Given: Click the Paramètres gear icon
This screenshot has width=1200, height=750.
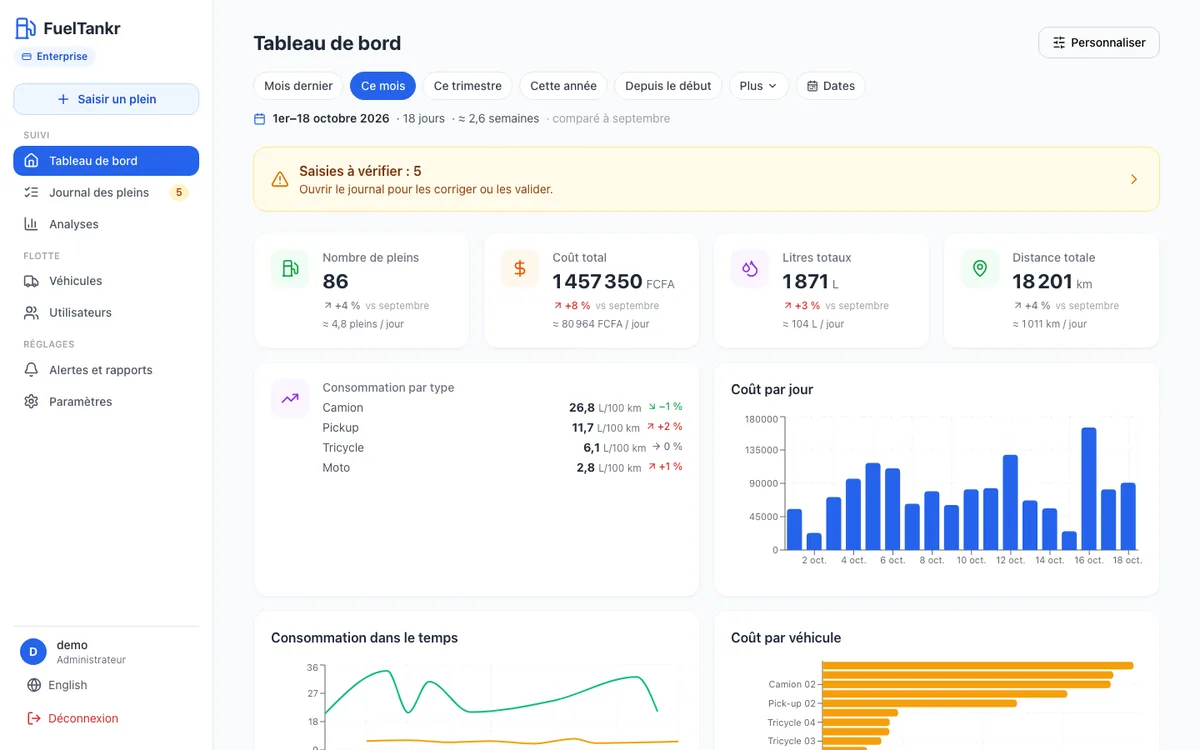Looking at the screenshot, I should (31, 402).
